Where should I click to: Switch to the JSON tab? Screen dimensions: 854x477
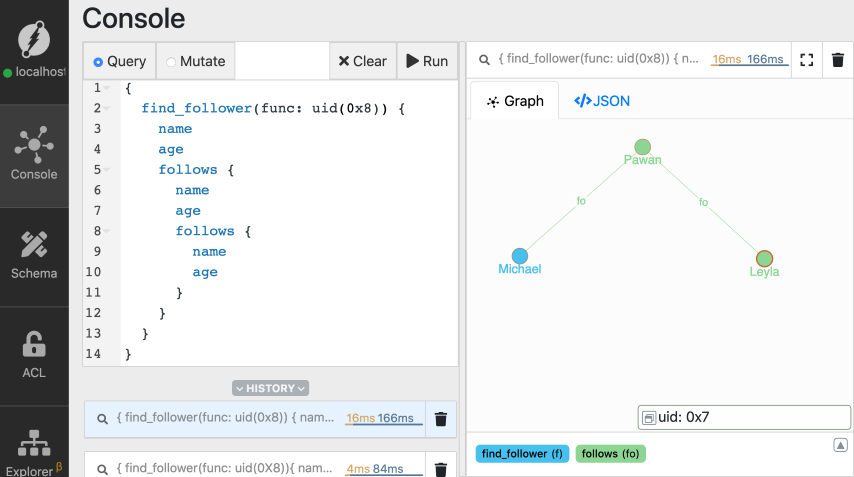point(602,101)
